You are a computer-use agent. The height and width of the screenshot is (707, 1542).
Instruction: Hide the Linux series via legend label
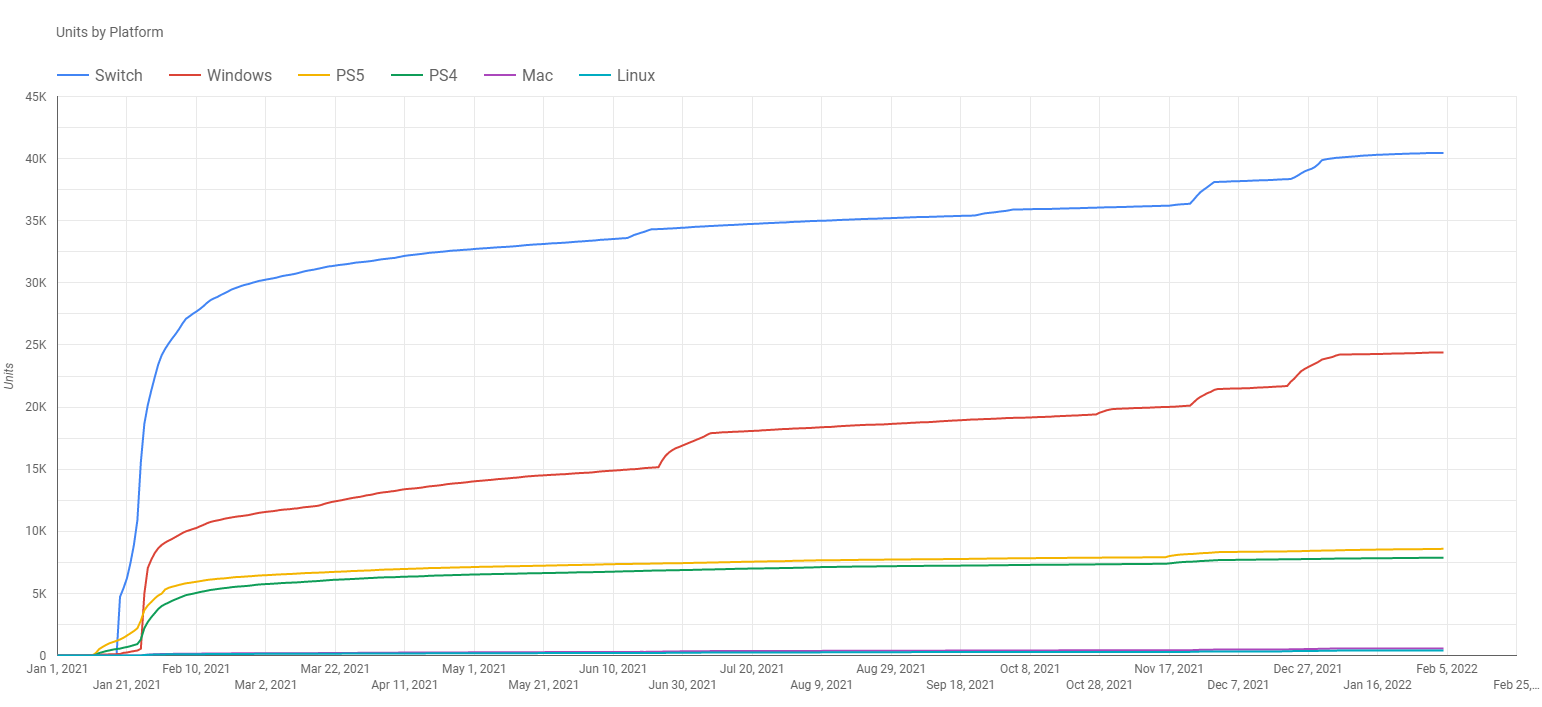pyautogui.click(x=636, y=75)
